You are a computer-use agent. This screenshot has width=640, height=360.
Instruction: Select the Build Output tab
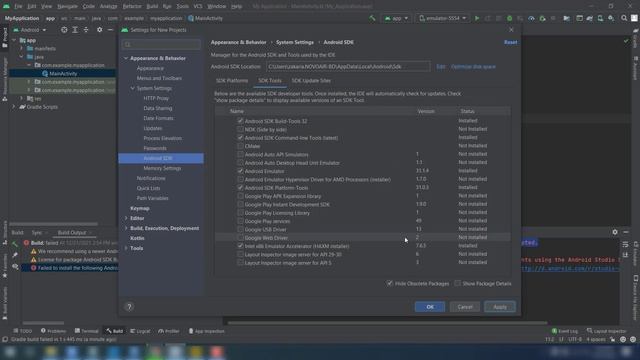[72, 233]
